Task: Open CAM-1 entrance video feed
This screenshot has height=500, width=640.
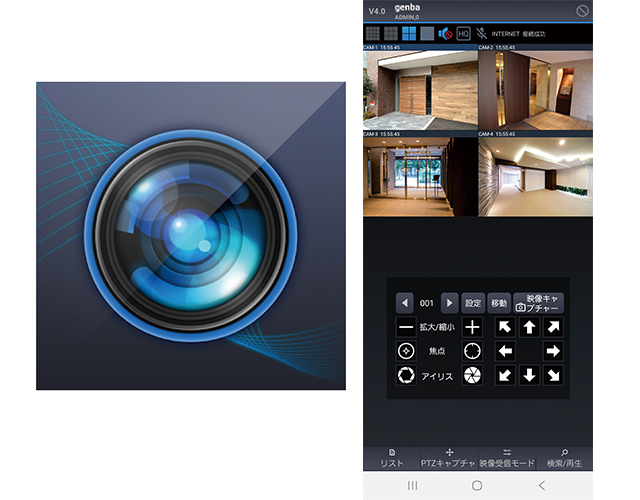Action: click(420, 90)
